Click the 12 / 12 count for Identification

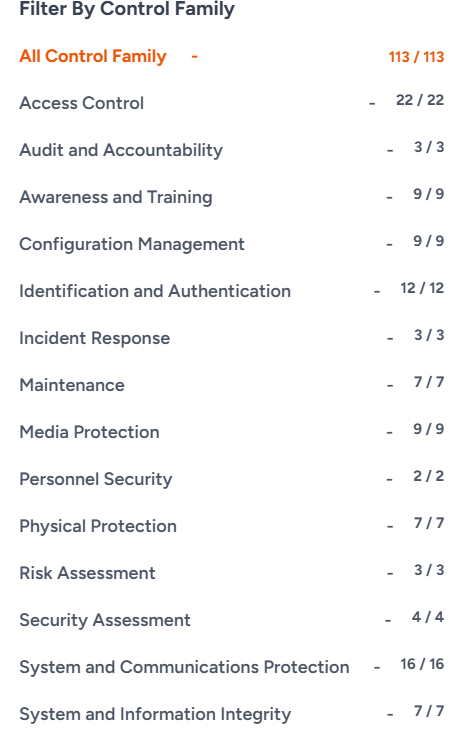422,288
